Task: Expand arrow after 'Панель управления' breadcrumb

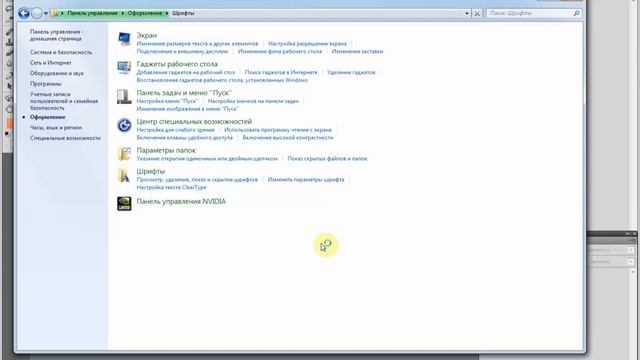Action: [x=122, y=13]
